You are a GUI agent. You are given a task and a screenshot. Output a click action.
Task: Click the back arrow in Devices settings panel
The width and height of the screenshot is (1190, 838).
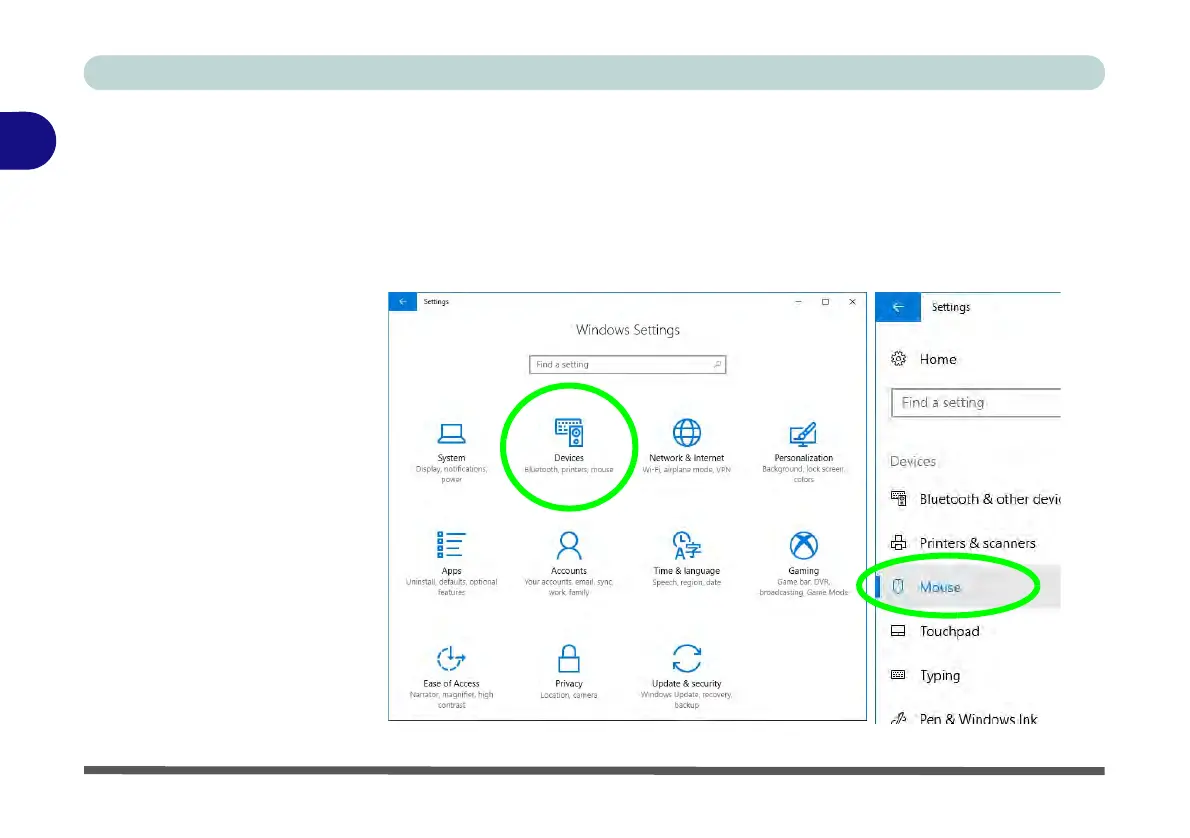[x=899, y=307]
